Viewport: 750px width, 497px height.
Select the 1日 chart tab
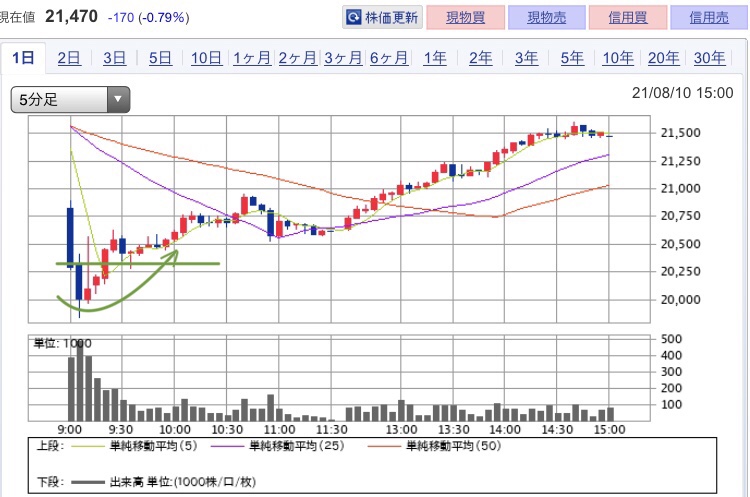(23, 58)
